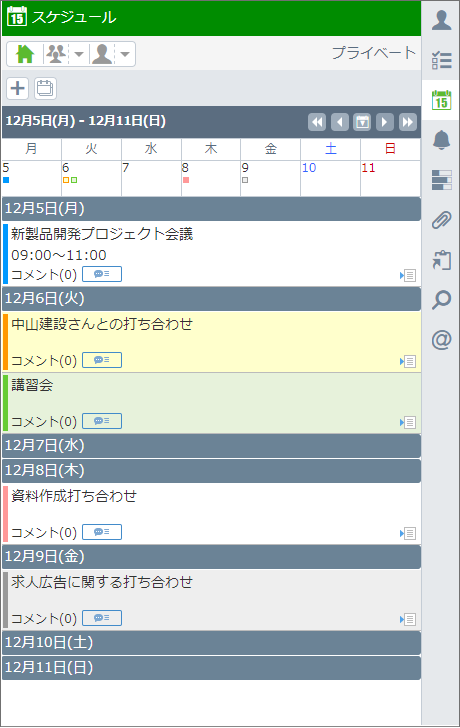Expand details icon for 資料作成打ち合わせ
Screen dimensions: 460x728
tap(408, 533)
